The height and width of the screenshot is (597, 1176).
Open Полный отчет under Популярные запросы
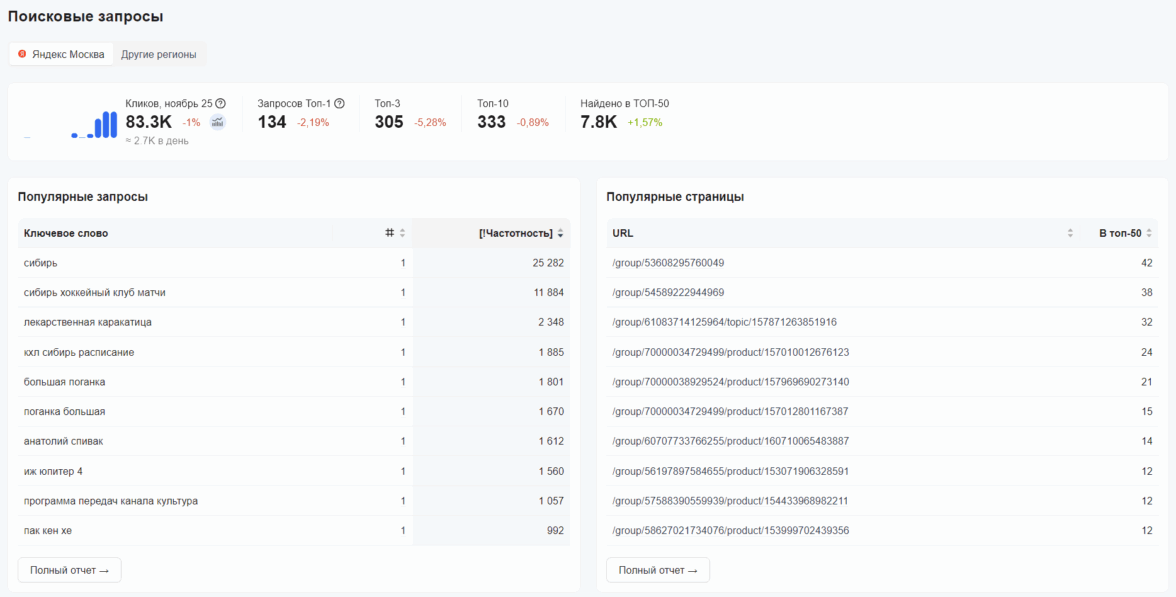pos(69,570)
